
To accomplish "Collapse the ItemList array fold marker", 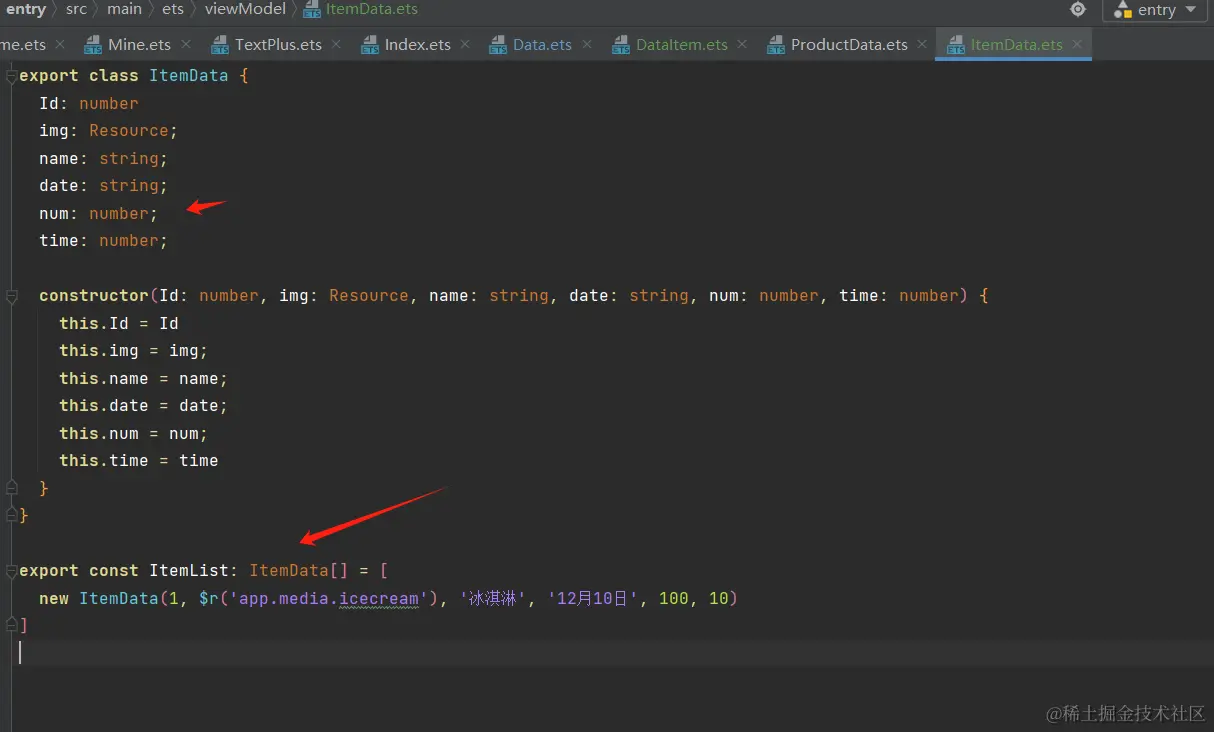I will (11, 571).
